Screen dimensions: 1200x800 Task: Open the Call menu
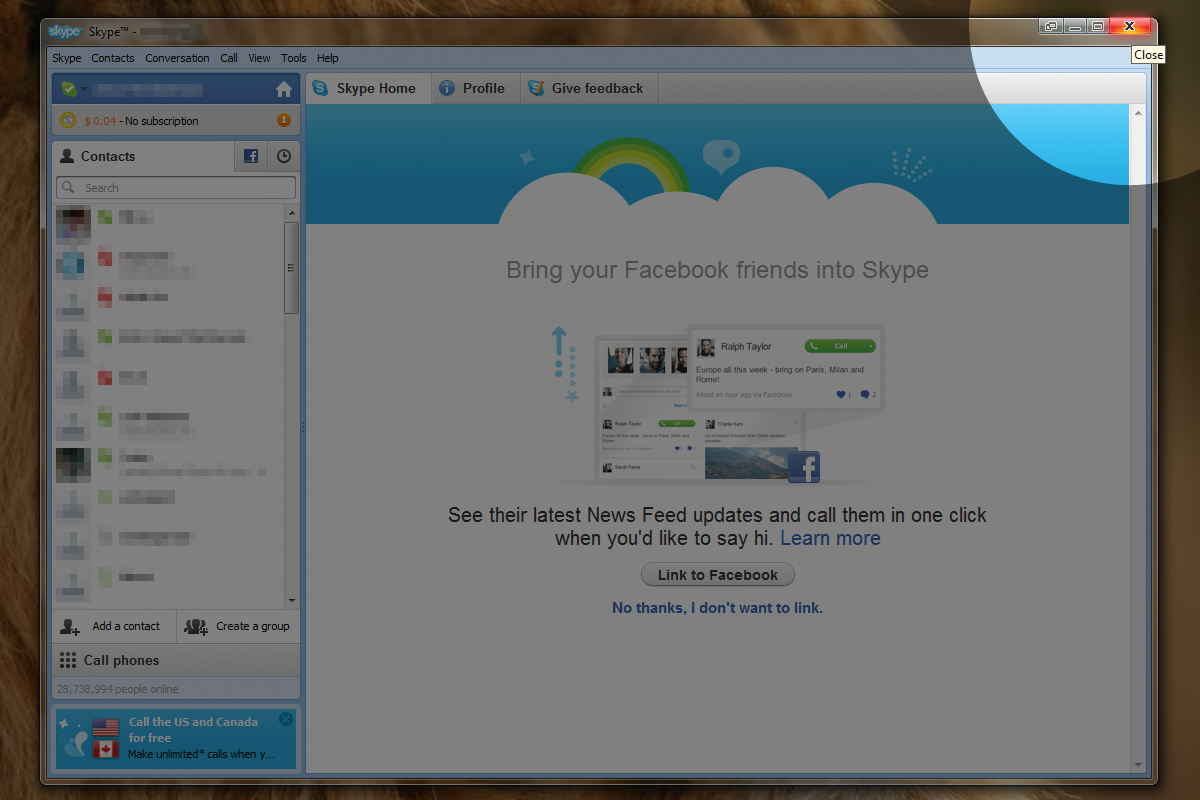[x=229, y=58]
